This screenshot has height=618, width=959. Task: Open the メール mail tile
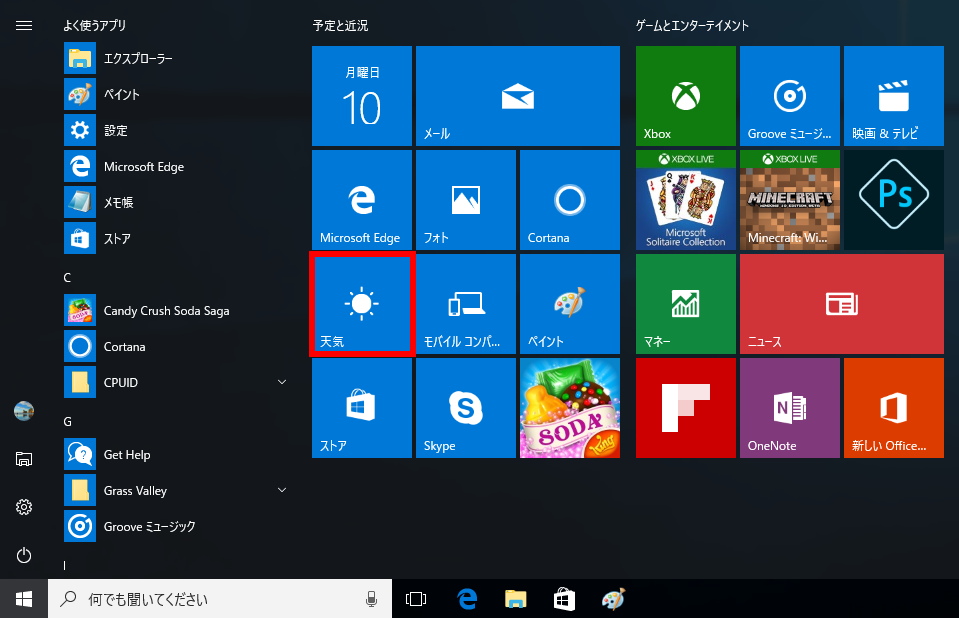coord(517,96)
